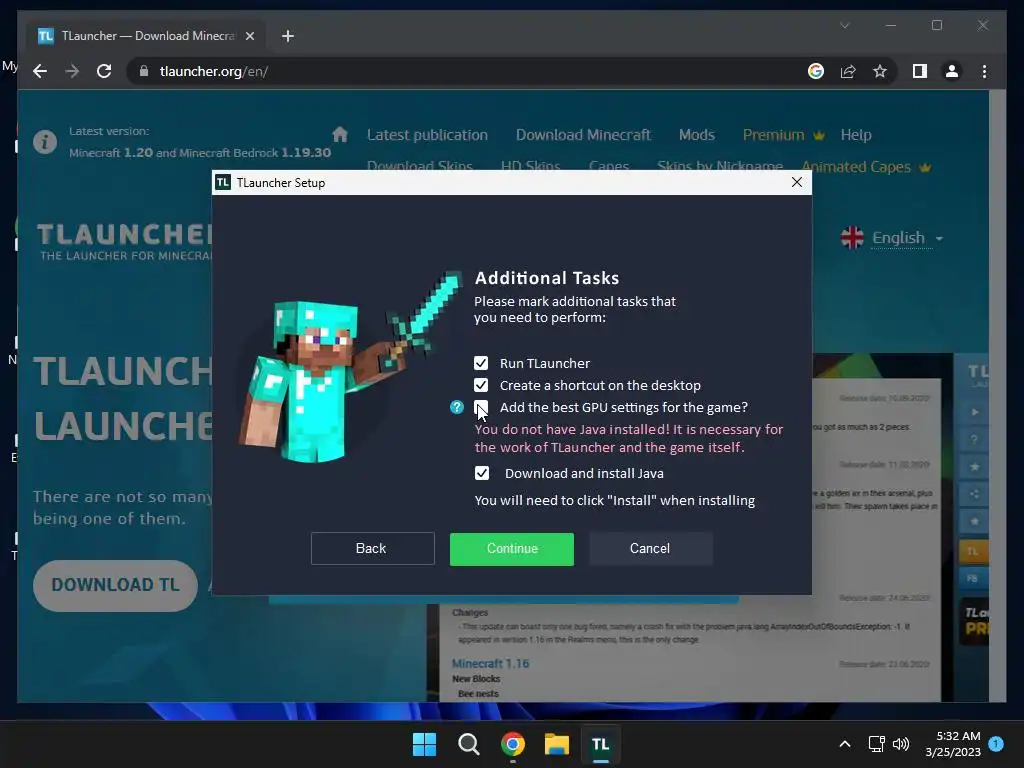Open the tab search dropdown arrow

[x=844, y=25]
